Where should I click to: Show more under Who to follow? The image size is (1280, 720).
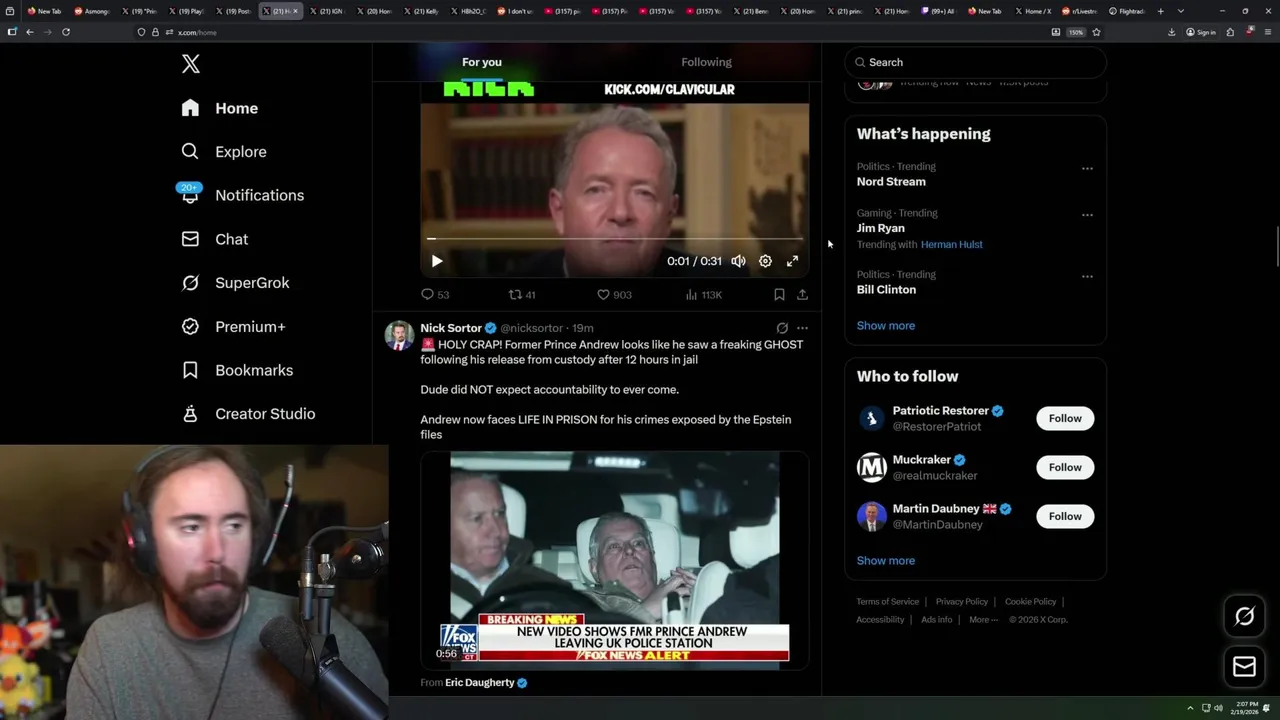click(x=886, y=561)
